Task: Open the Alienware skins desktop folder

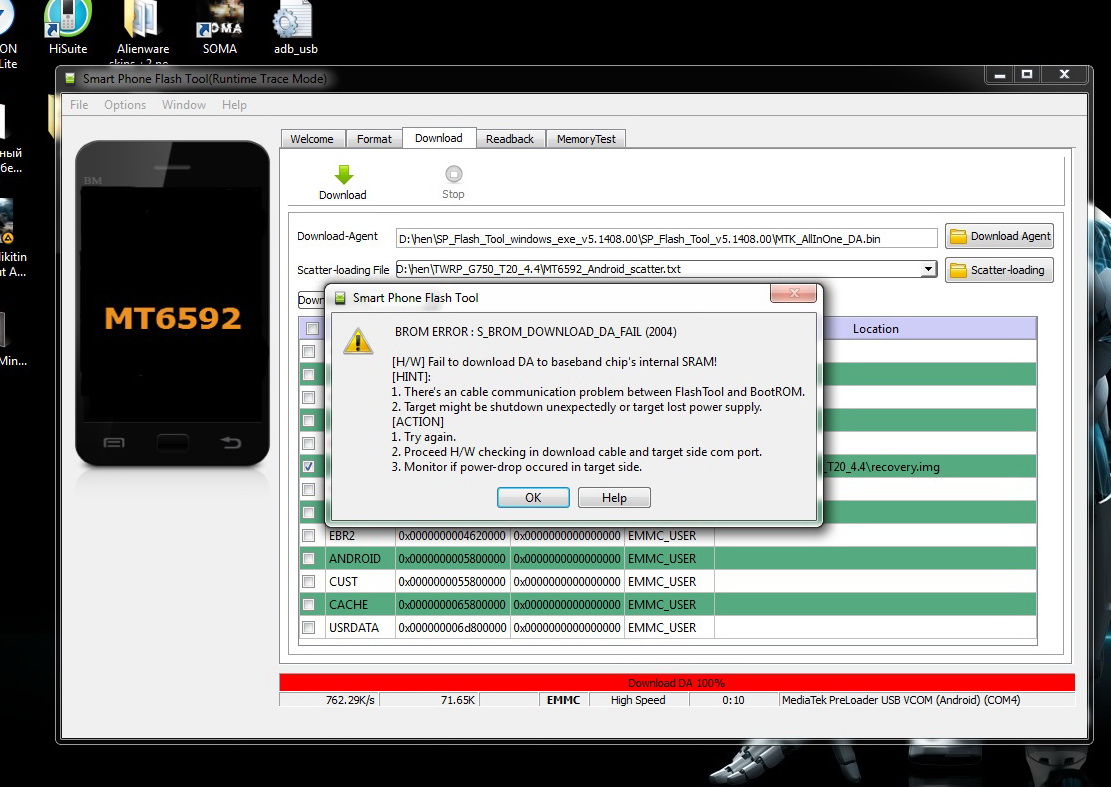Action: [143, 22]
